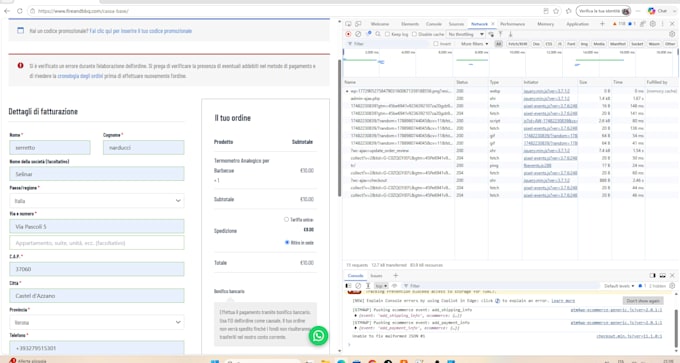
Task: Open cronologia degli ordini link
Action: click(80, 76)
